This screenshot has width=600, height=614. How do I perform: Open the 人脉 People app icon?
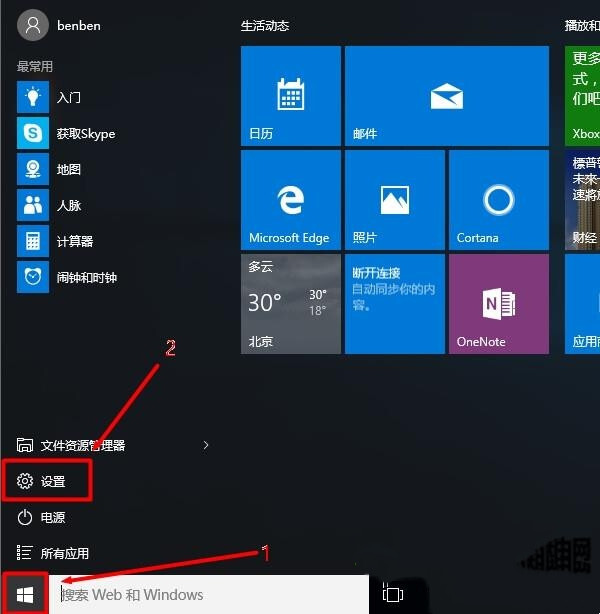33,205
